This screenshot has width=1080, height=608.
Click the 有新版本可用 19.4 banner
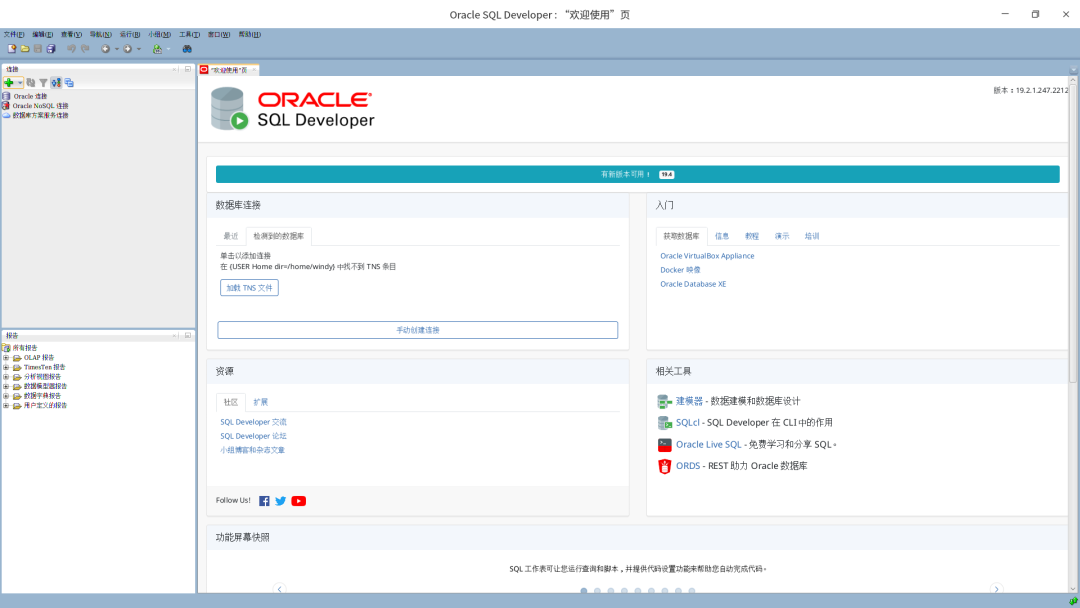pos(638,174)
